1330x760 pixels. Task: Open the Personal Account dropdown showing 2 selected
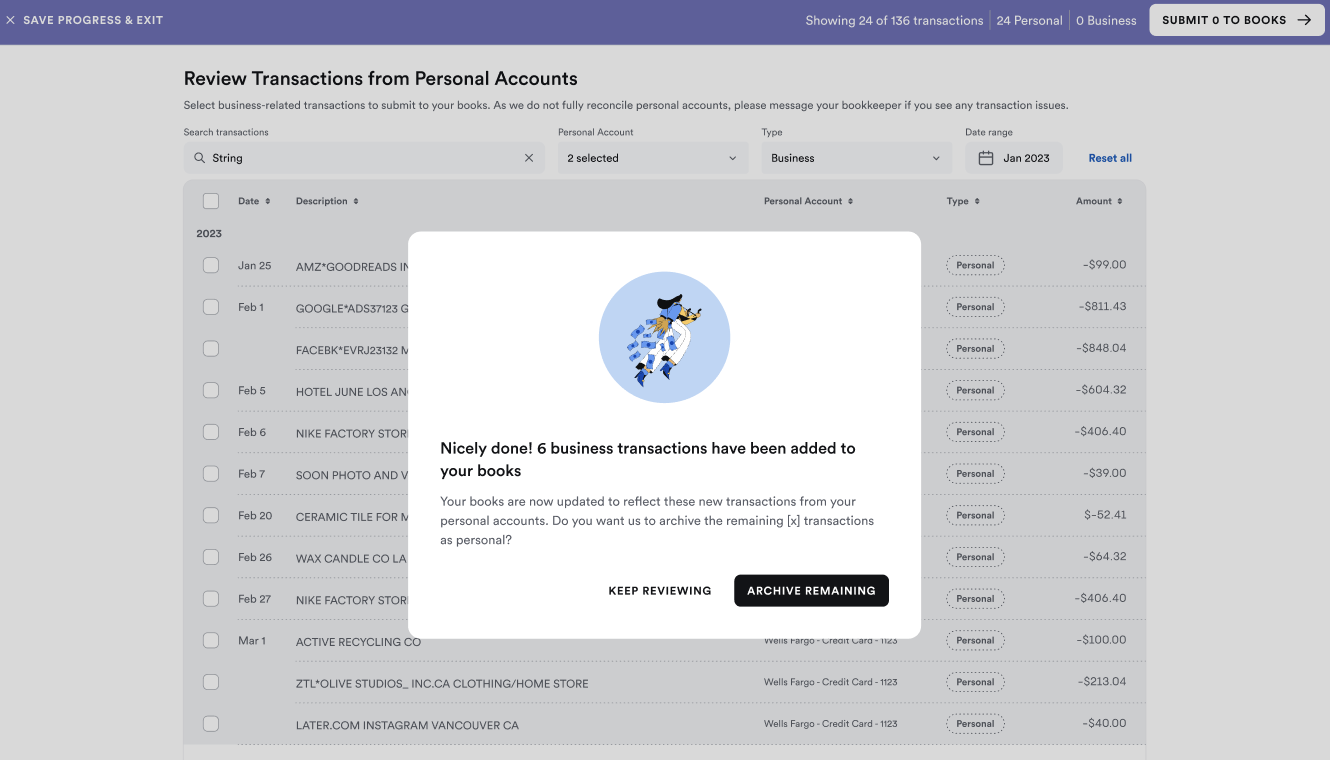(x=652, y=157)
